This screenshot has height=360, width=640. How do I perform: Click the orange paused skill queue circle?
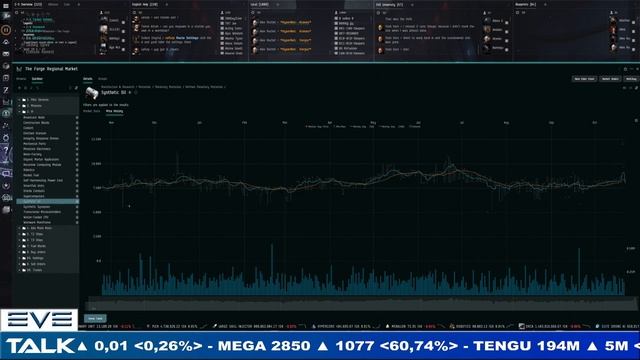pyautogui.click(x=6, y=30)
